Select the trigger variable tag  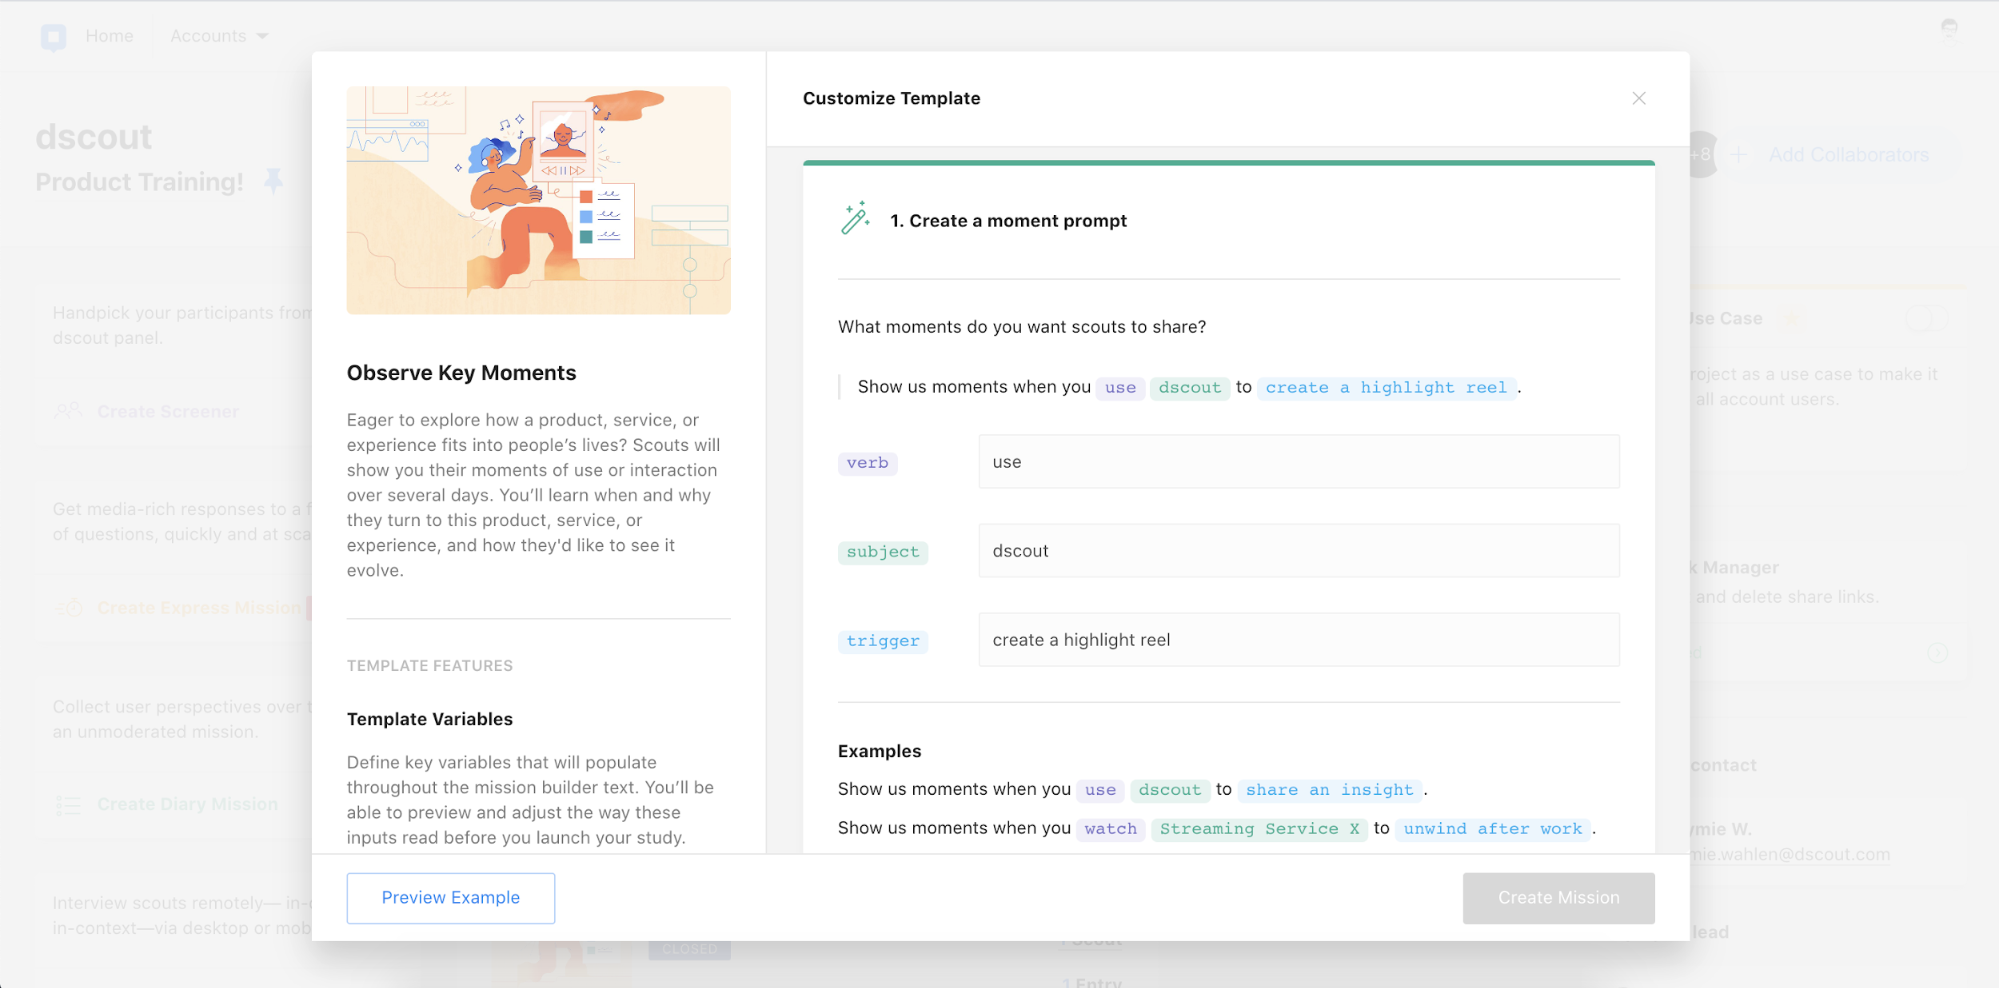coord(883,641)
